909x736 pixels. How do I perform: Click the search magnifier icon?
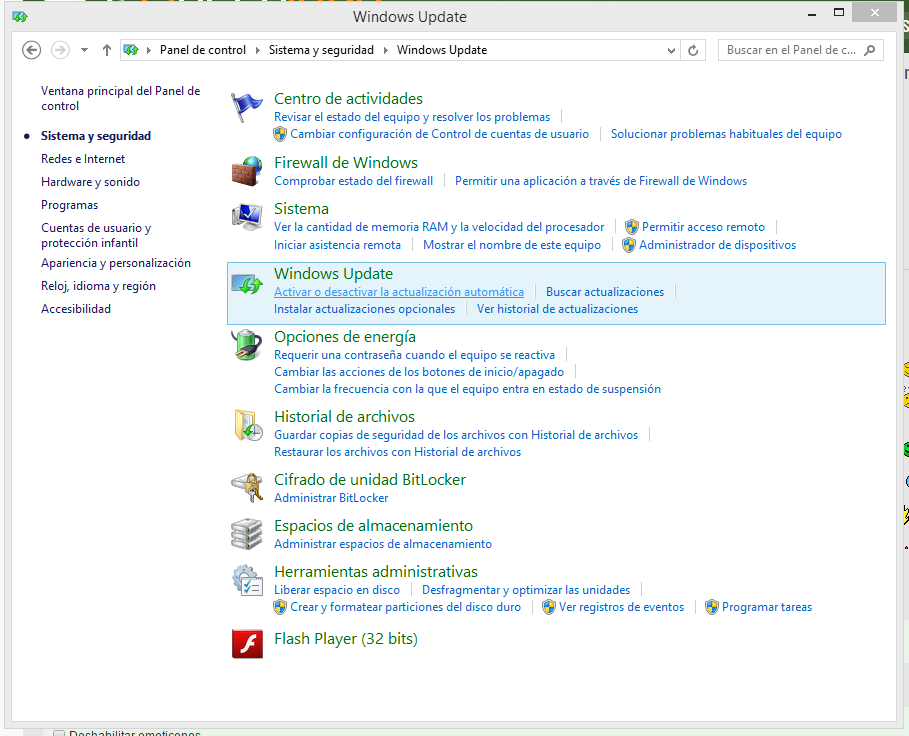(869, 50)
